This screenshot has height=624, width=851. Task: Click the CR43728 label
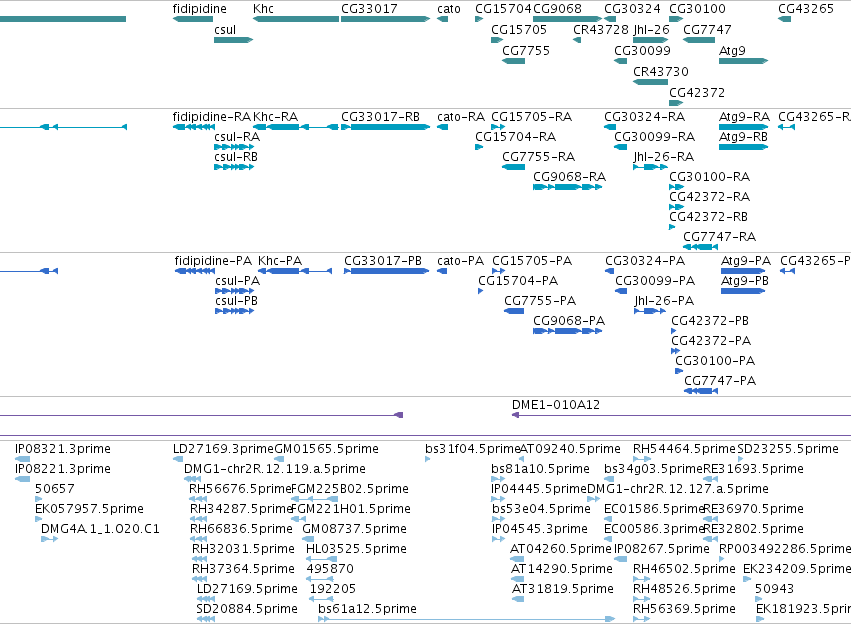pyautogui.click(x=601, y=29)
